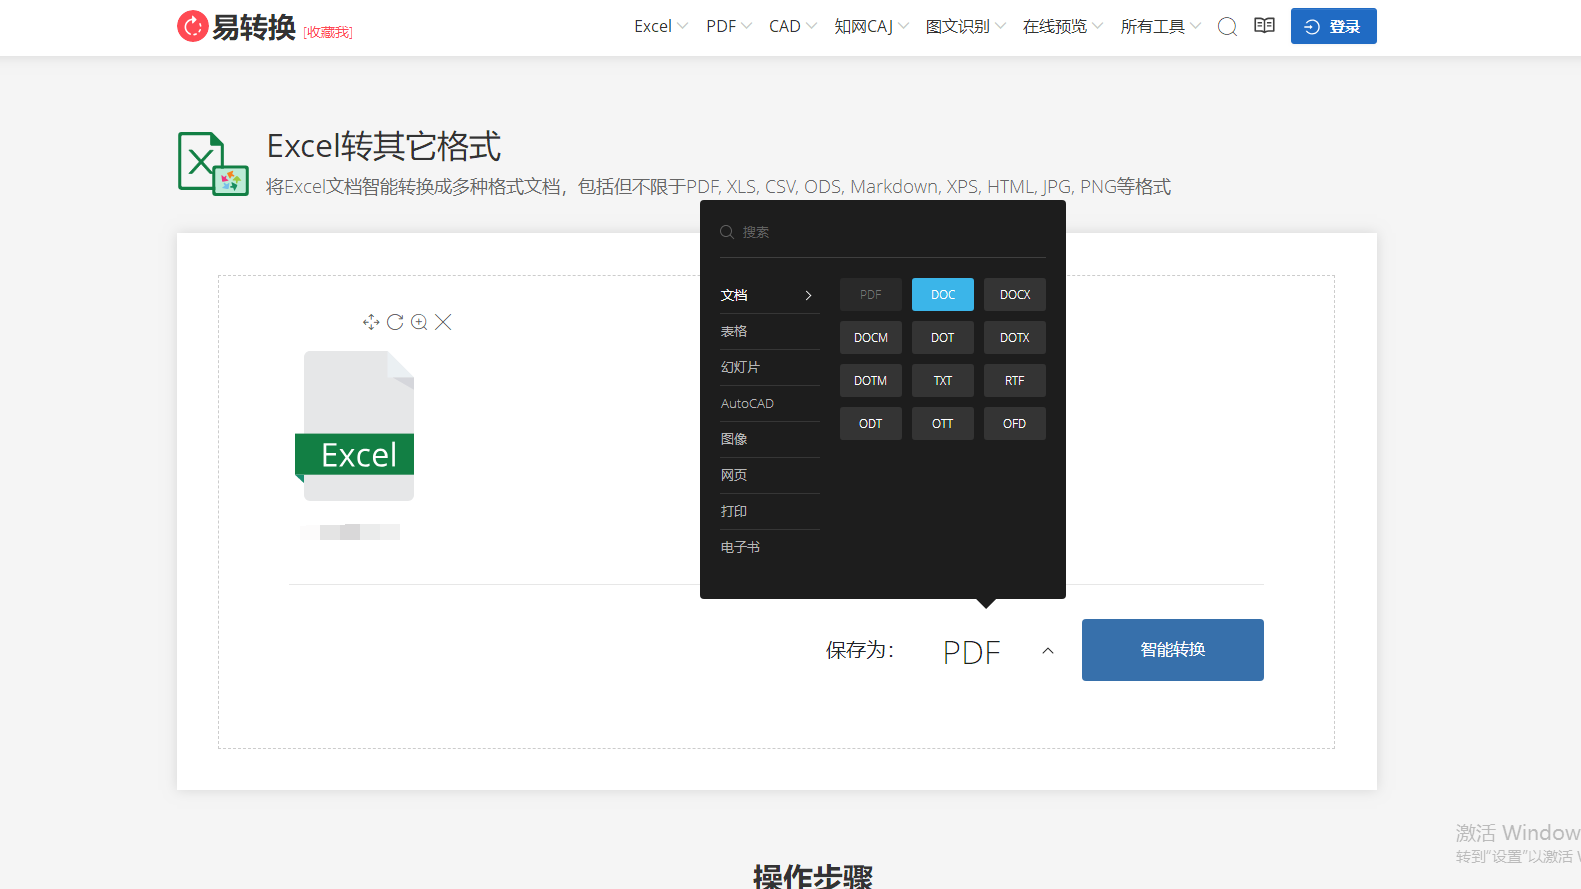
Task: Select the 打印 category
Action: click(x=770, y=511)
